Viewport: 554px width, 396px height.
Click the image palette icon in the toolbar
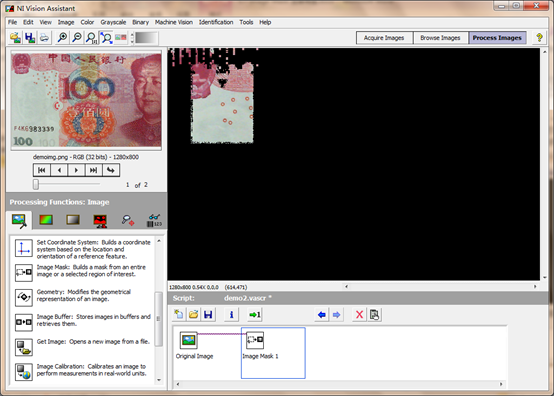(120, 37)
